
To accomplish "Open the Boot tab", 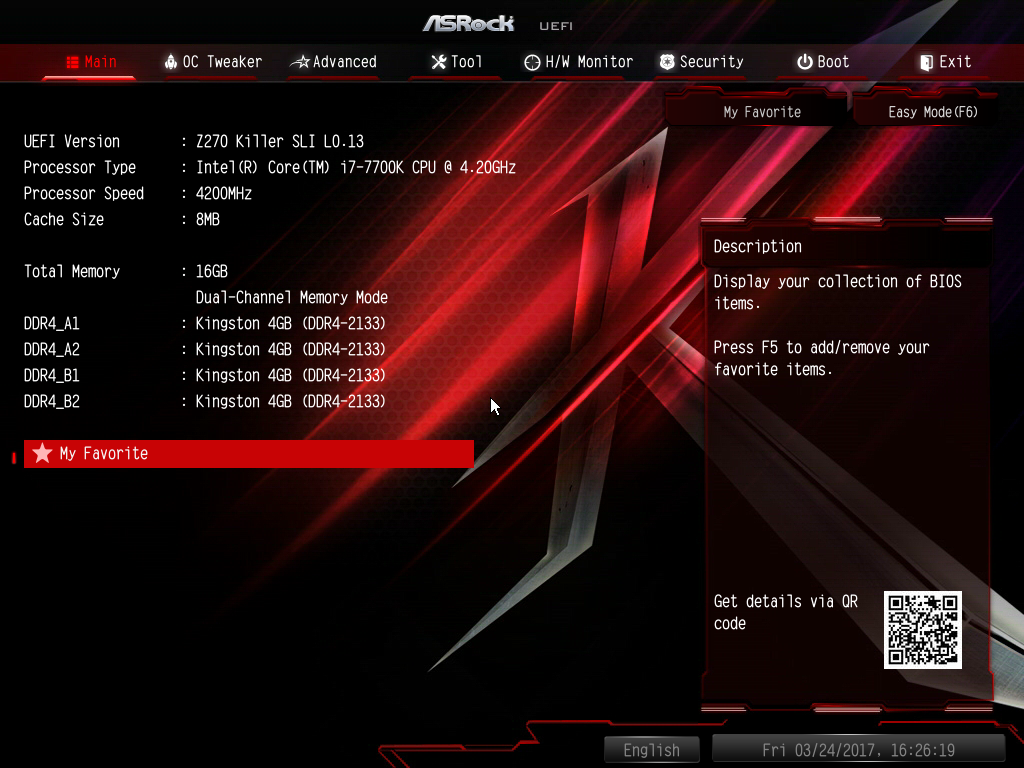I will [x=833, y=62].
